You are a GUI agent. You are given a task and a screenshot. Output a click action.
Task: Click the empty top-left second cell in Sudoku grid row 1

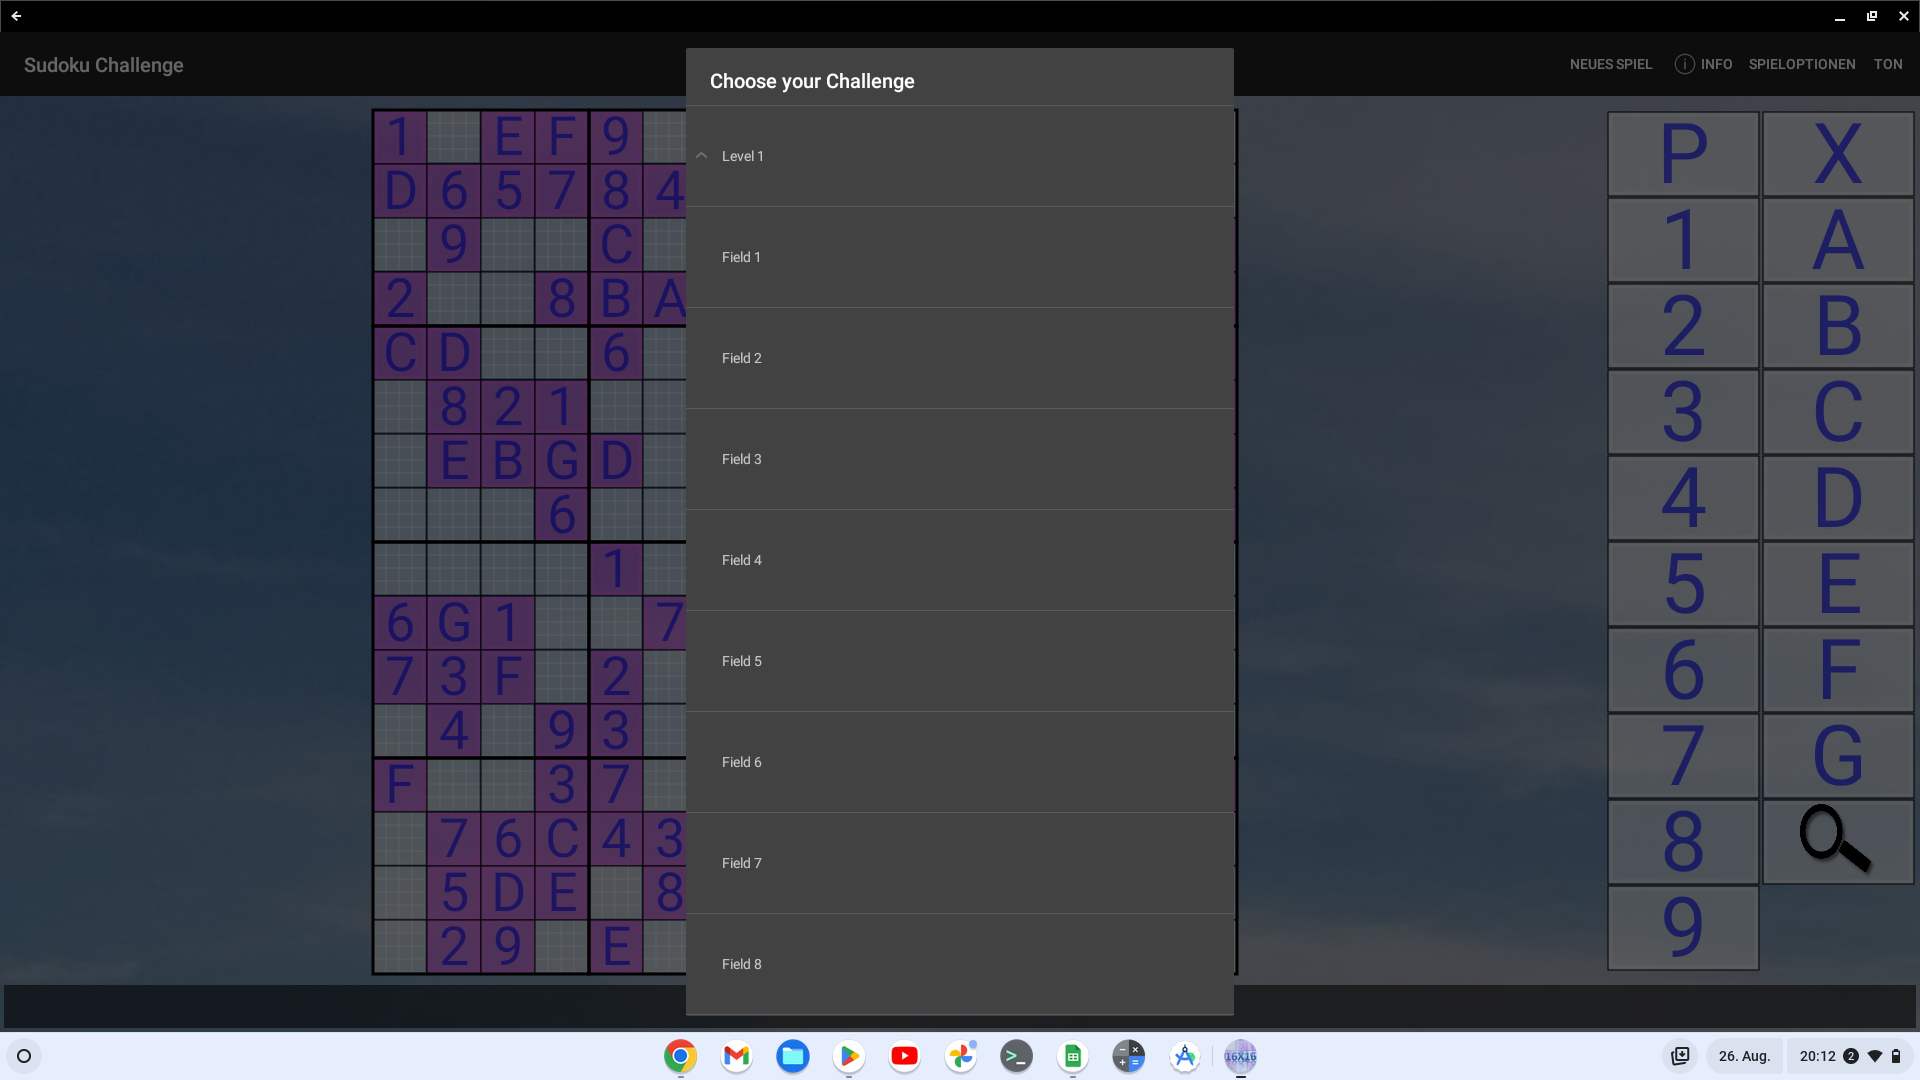click(x=453, y=137)
